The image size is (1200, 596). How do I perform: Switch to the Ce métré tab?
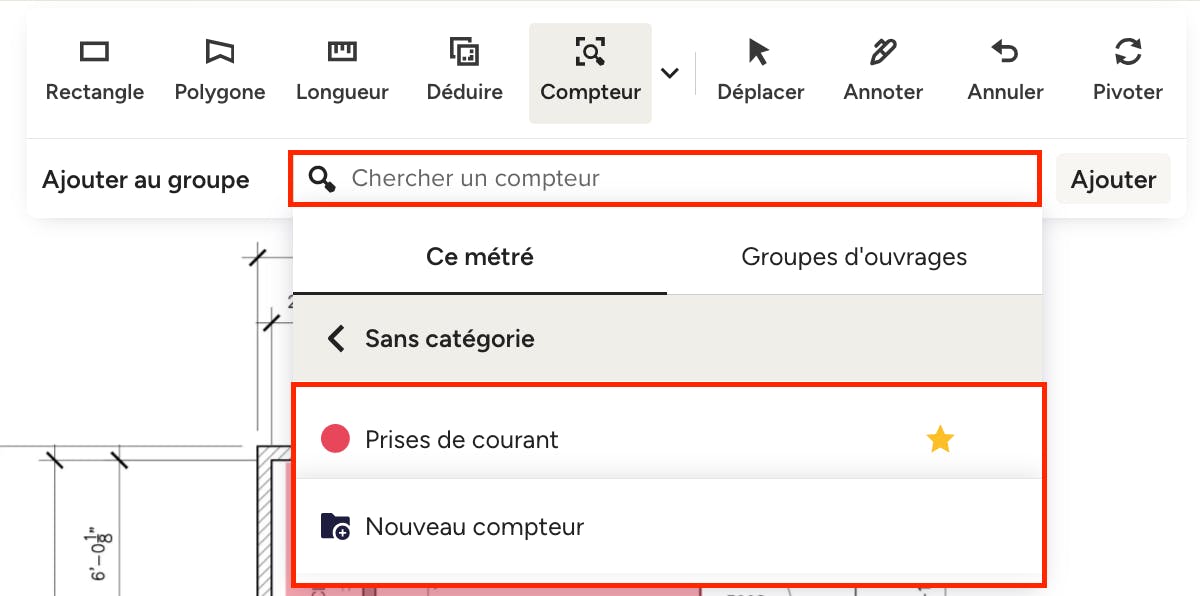(480, 257)
